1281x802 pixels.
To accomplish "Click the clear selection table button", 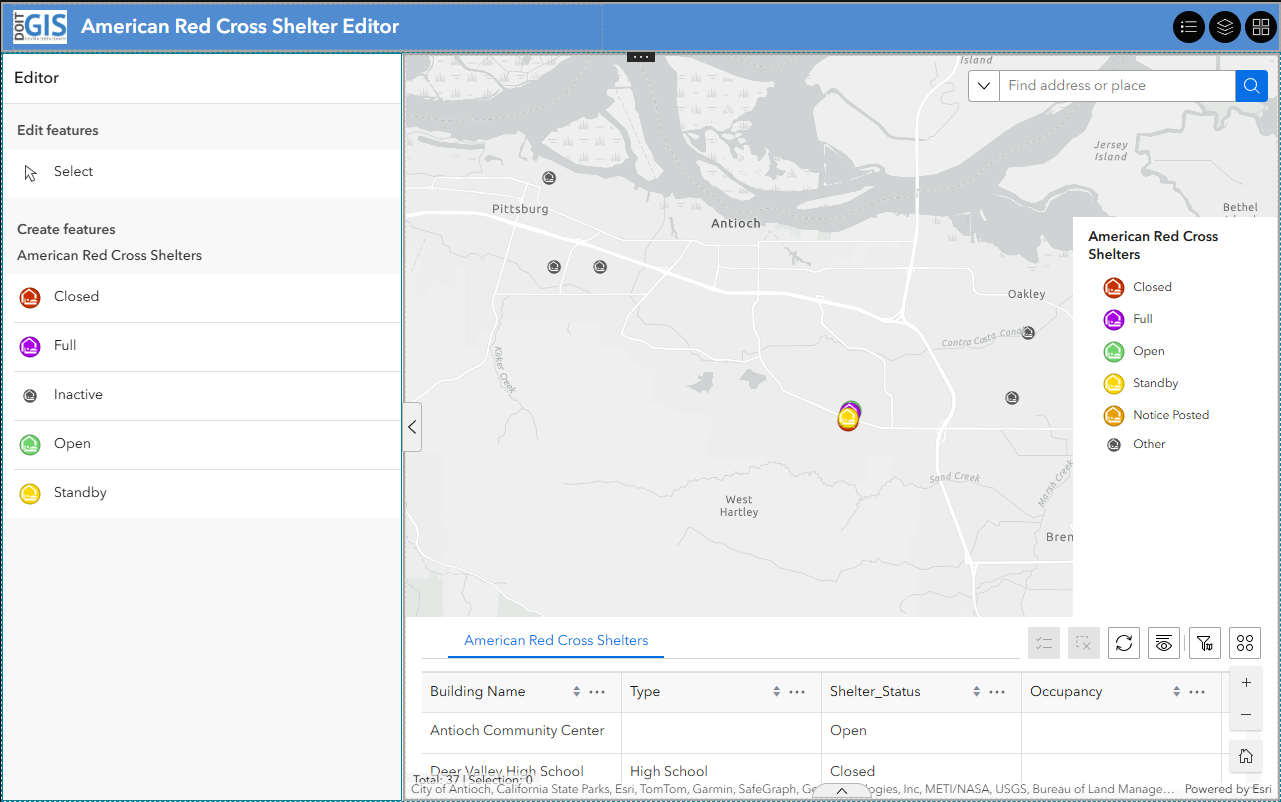I will (1084, 643).
